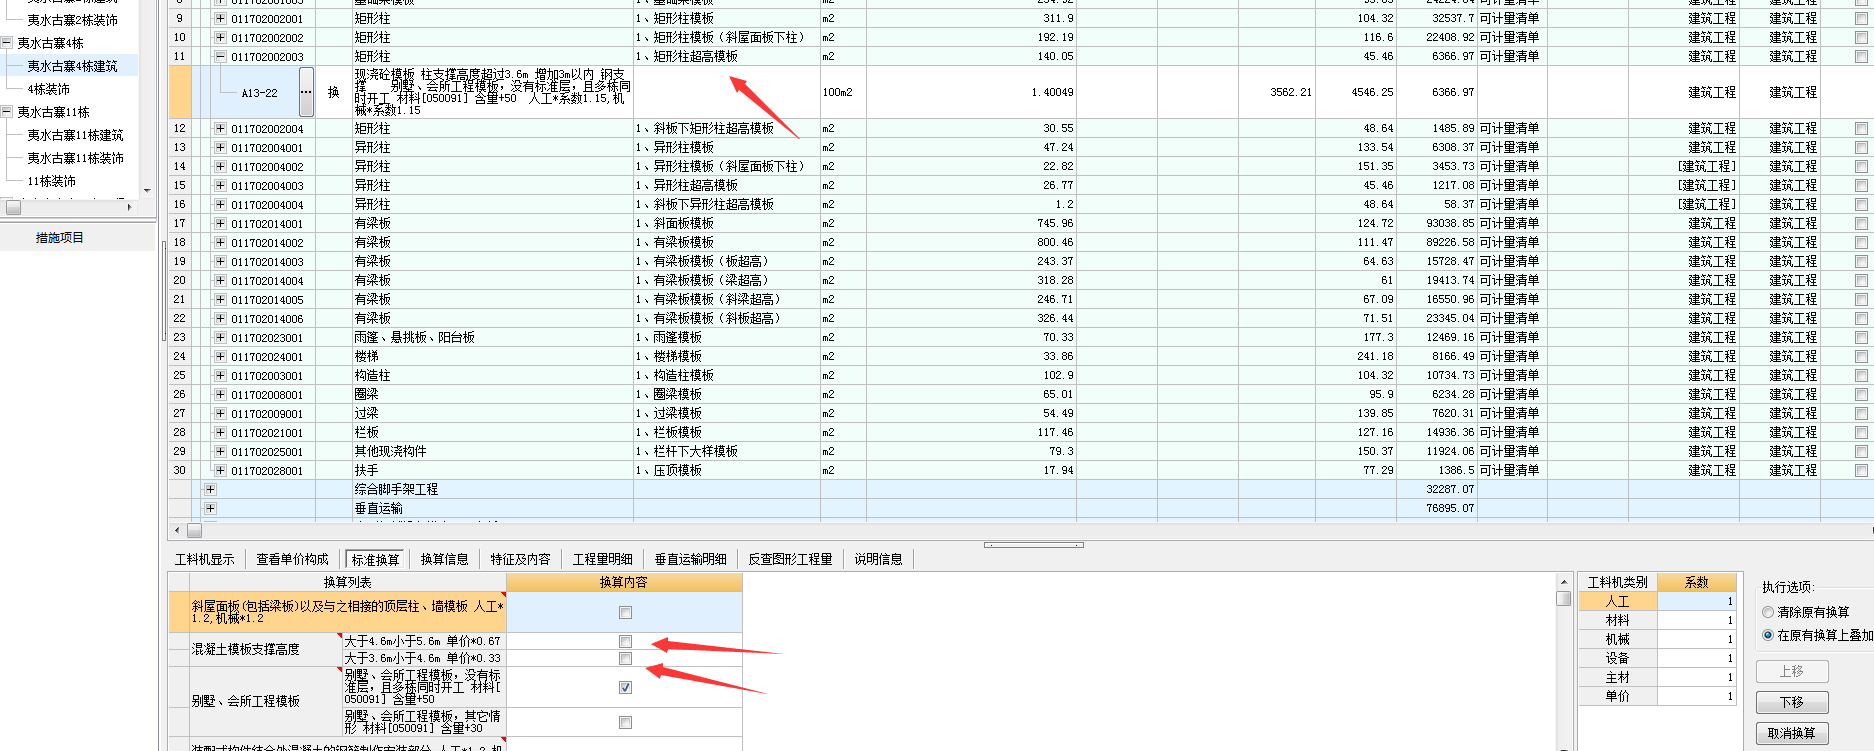Select 4栋装饰 in the project tree

click(49, 89)
